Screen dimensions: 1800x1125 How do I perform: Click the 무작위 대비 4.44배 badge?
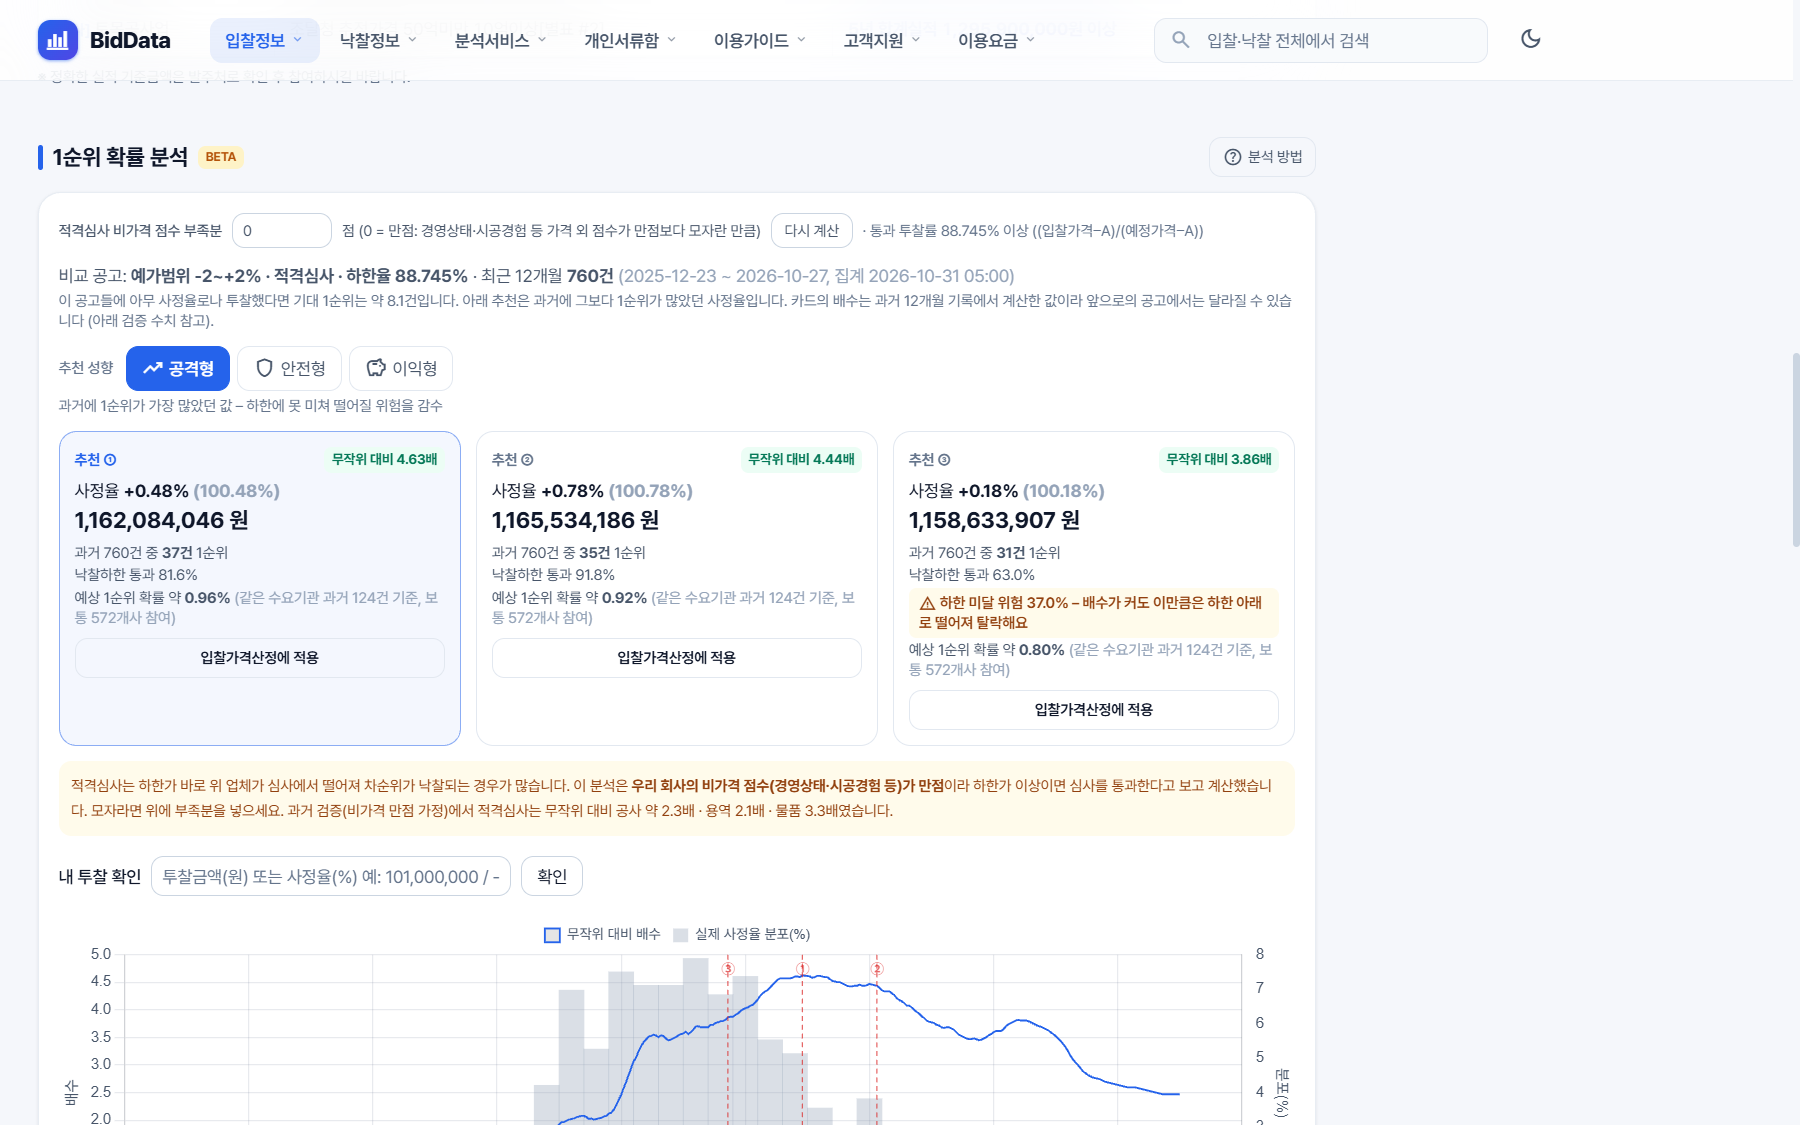coord(802,459)
